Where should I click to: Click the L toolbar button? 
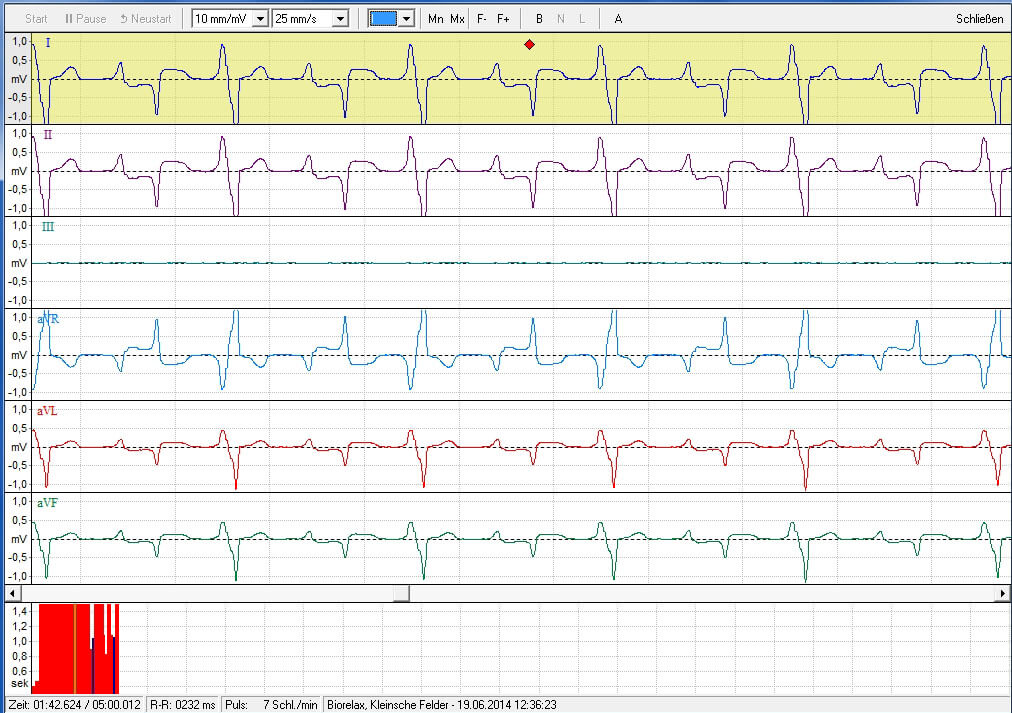[x=582, y=19]
